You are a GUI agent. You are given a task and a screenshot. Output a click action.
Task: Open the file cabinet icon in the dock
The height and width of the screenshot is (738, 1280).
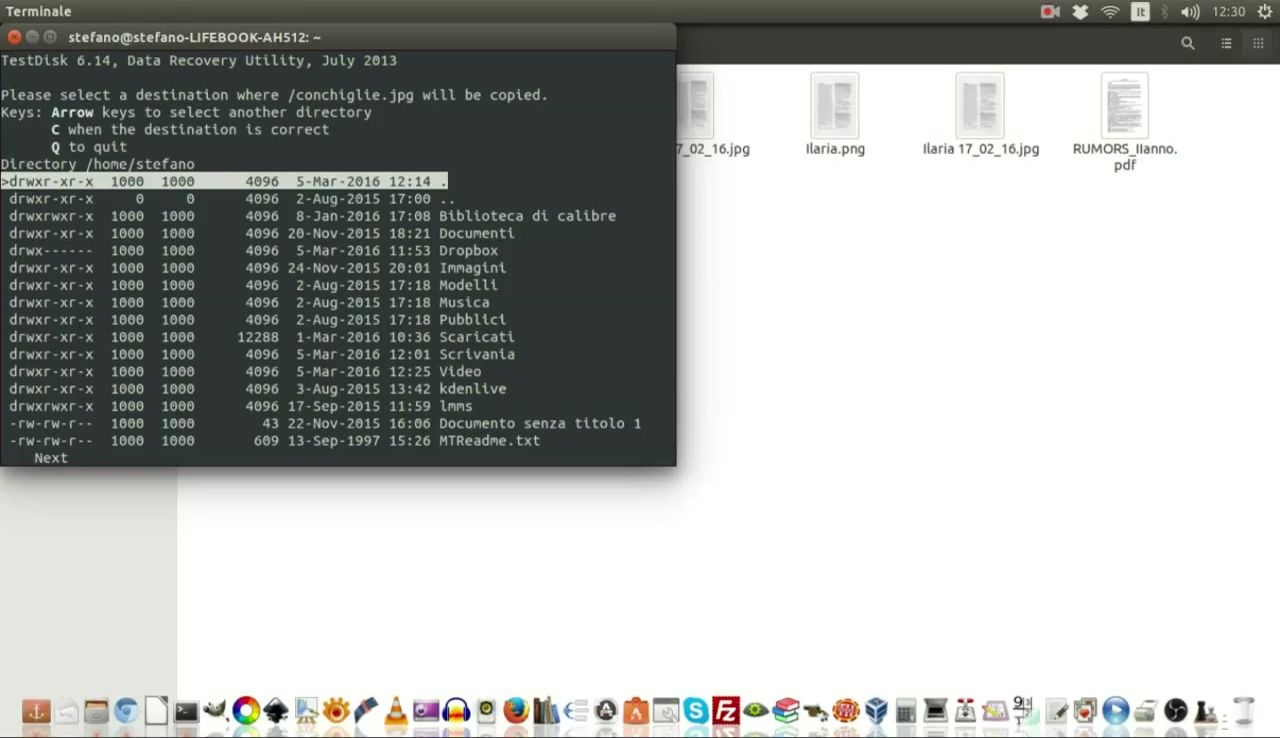pyautogui.click(x=96, y=711)
